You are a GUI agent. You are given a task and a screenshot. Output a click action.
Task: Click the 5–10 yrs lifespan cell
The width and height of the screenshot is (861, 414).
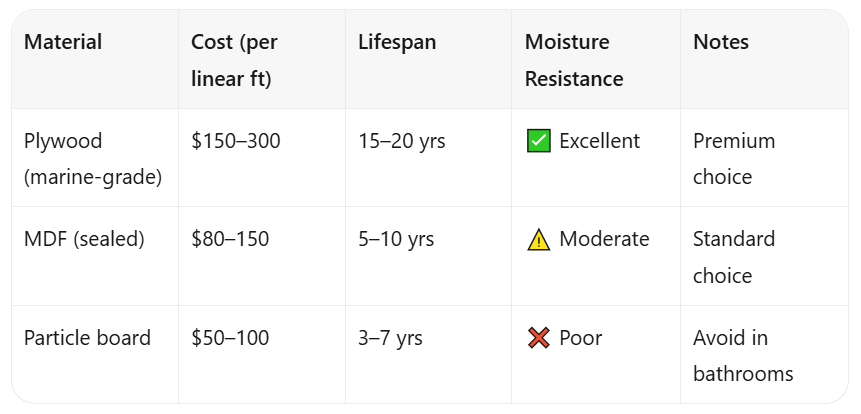tap(396, 239)
